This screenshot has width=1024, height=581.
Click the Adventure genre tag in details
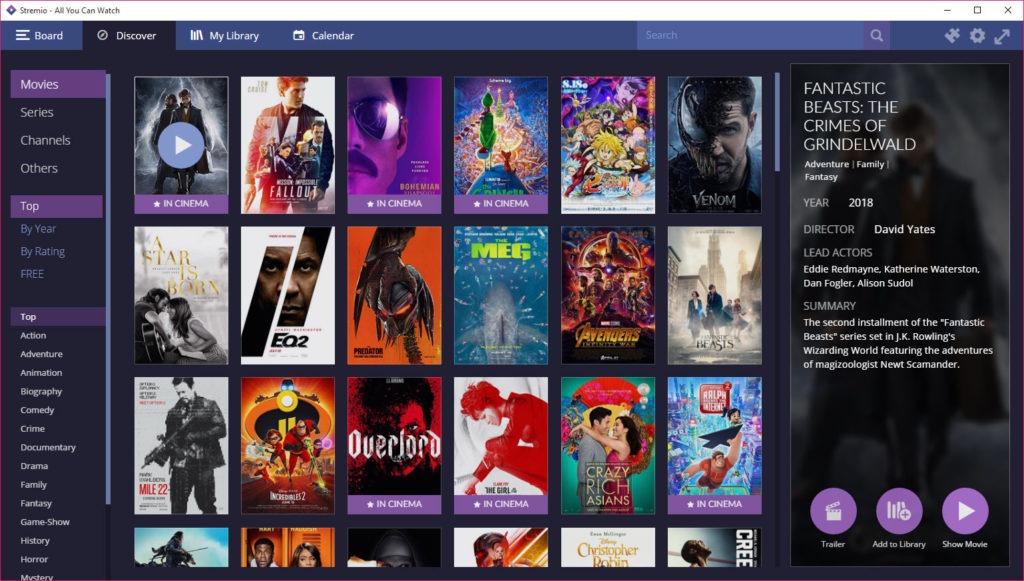827,165
